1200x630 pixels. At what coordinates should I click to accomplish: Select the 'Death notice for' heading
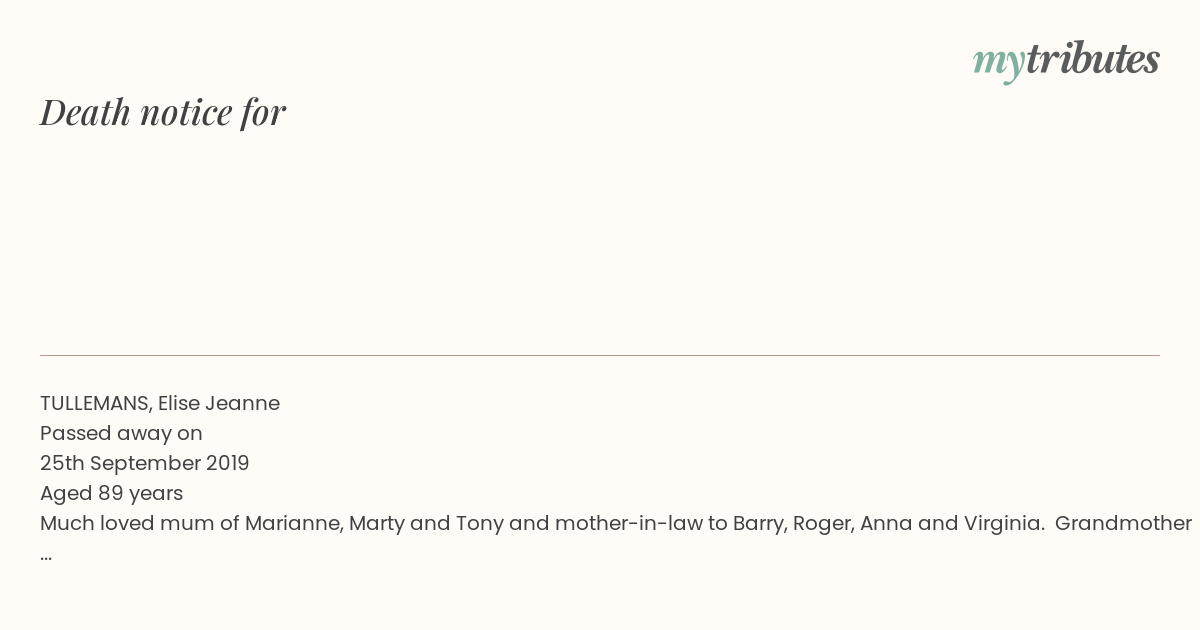(163, 113)
